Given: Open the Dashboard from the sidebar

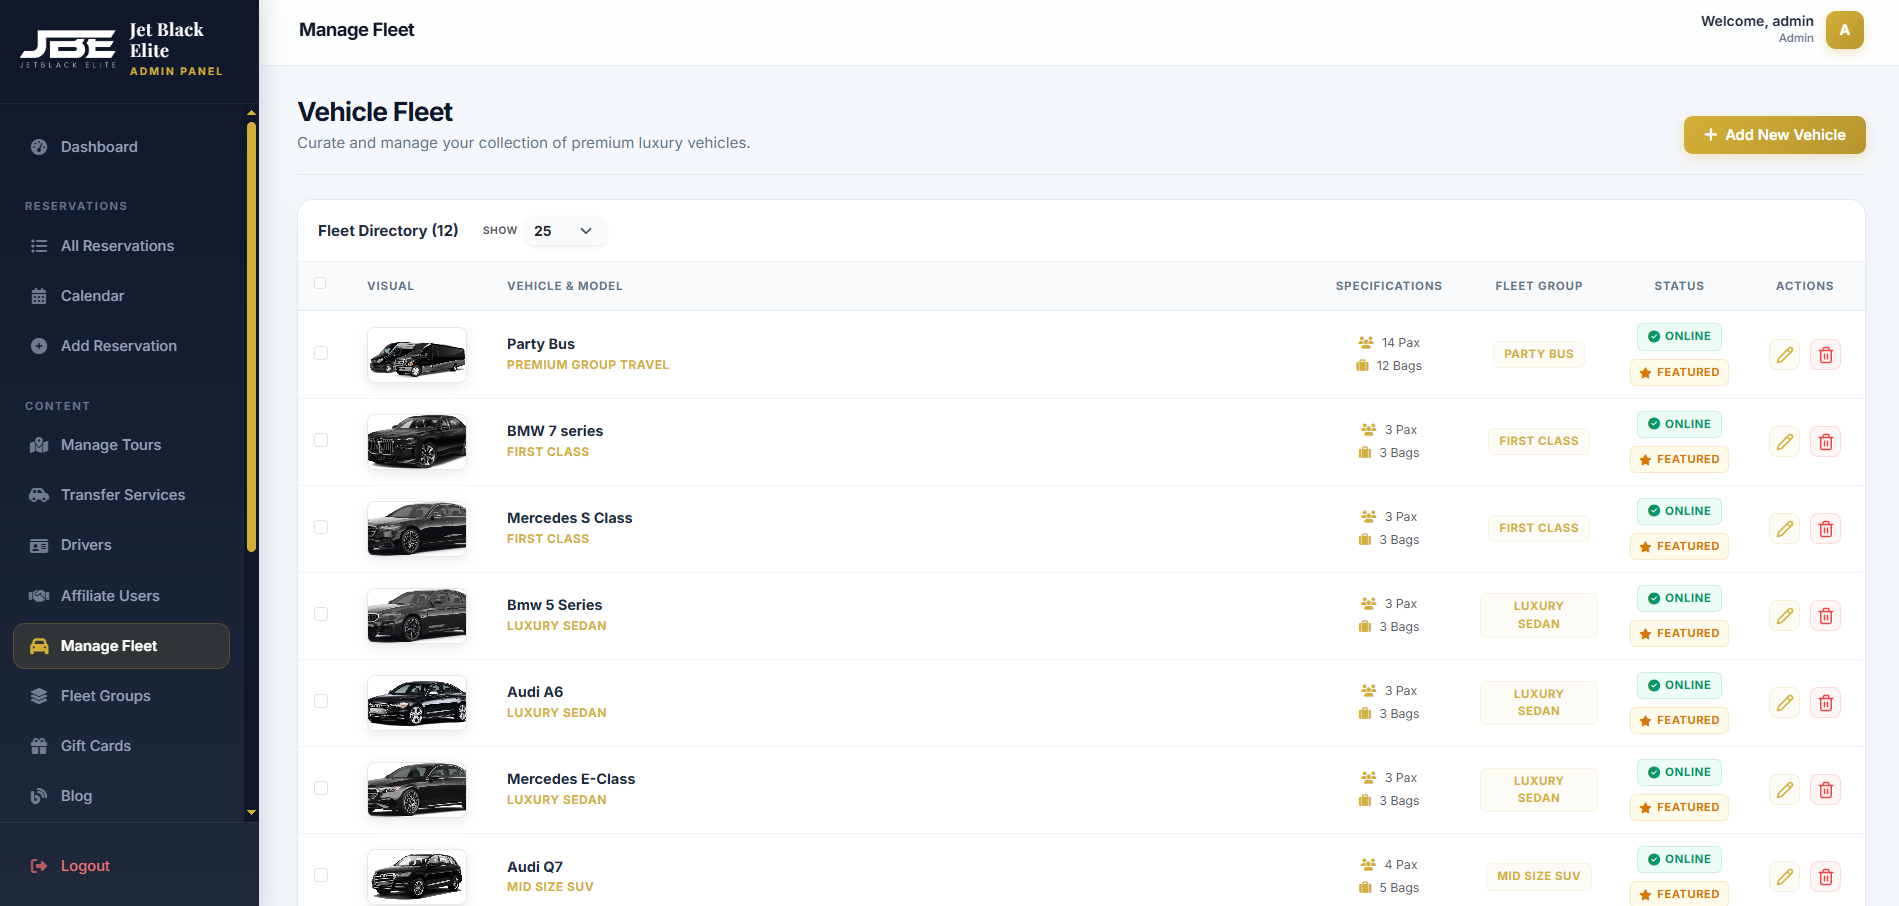Looking at the screenshot, I should tap(99, 147).
